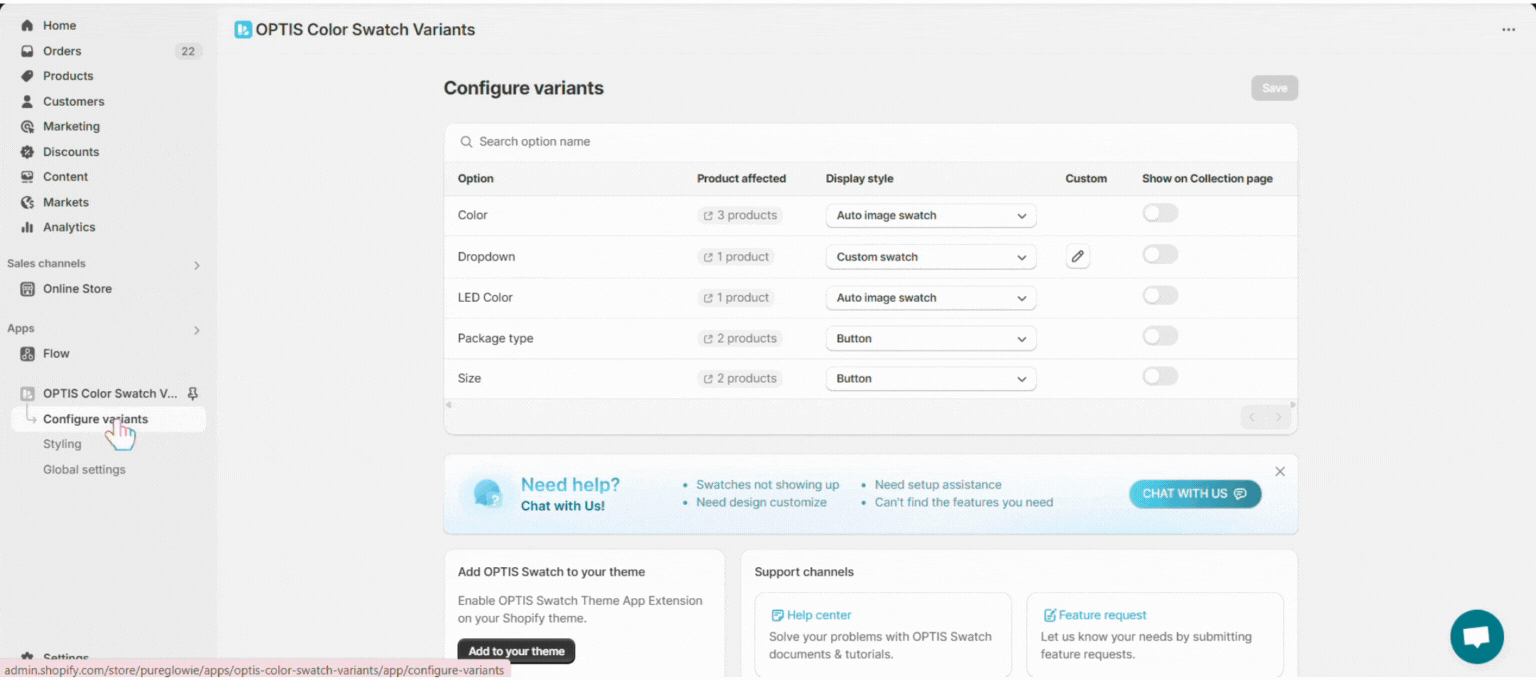Open Size display style dropdown
The image size is (1536, 680).
(931, 379)
